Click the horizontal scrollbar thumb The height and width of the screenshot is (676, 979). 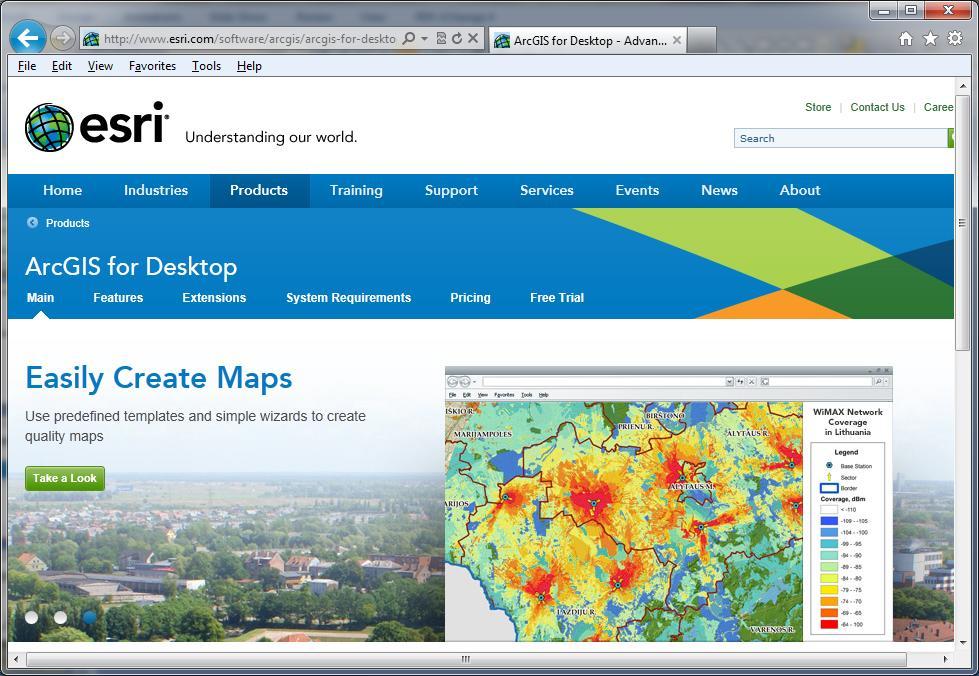tap(466, 659)
